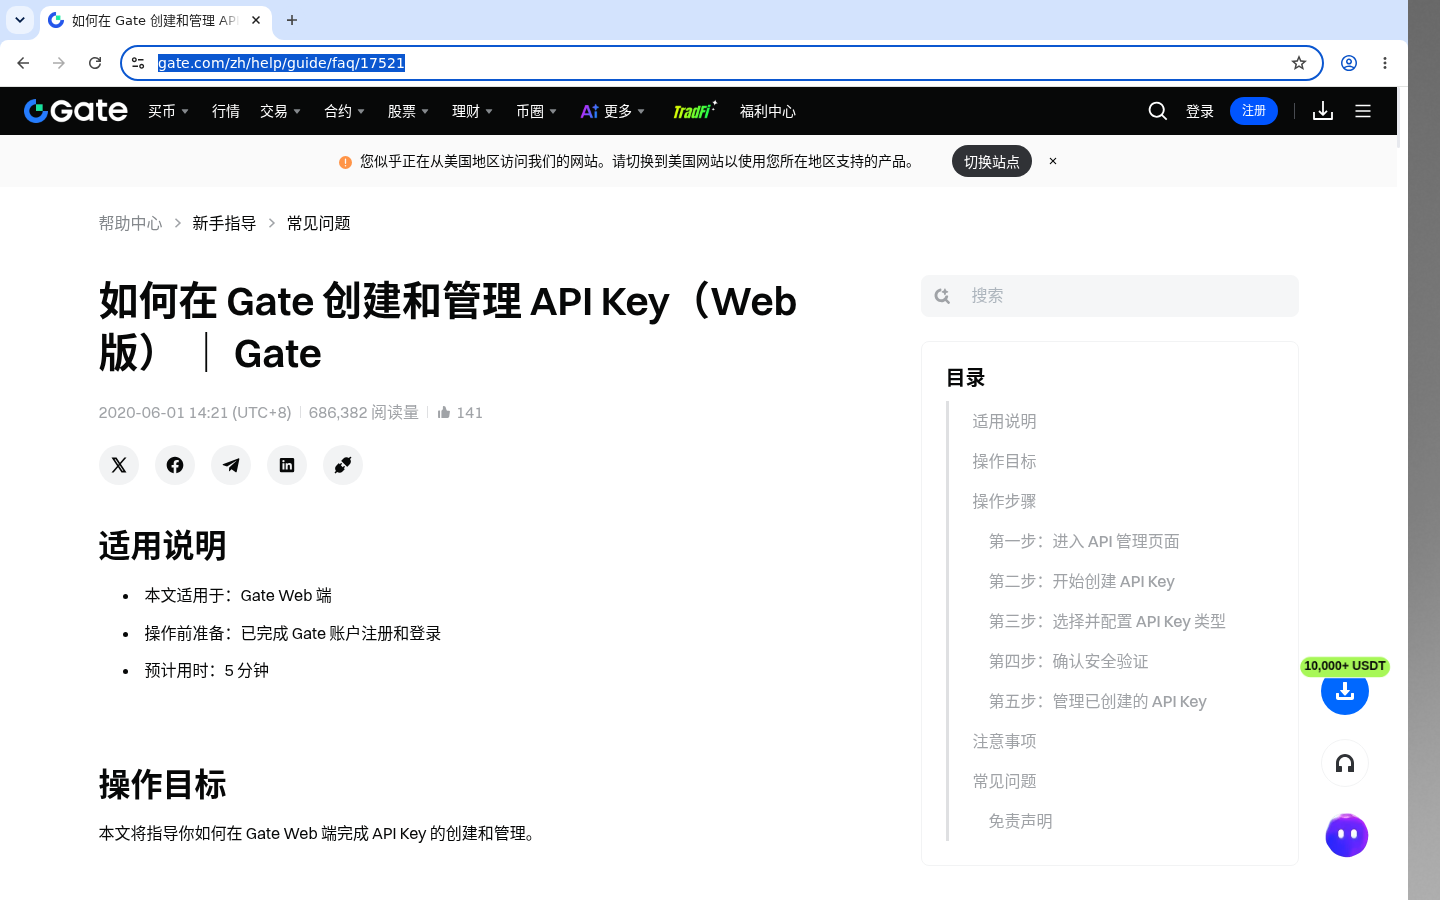Expand the 理财 dropdown menu
This screenshot has width=1440, height=900.
pyautogui.click(x=472, y=111)
